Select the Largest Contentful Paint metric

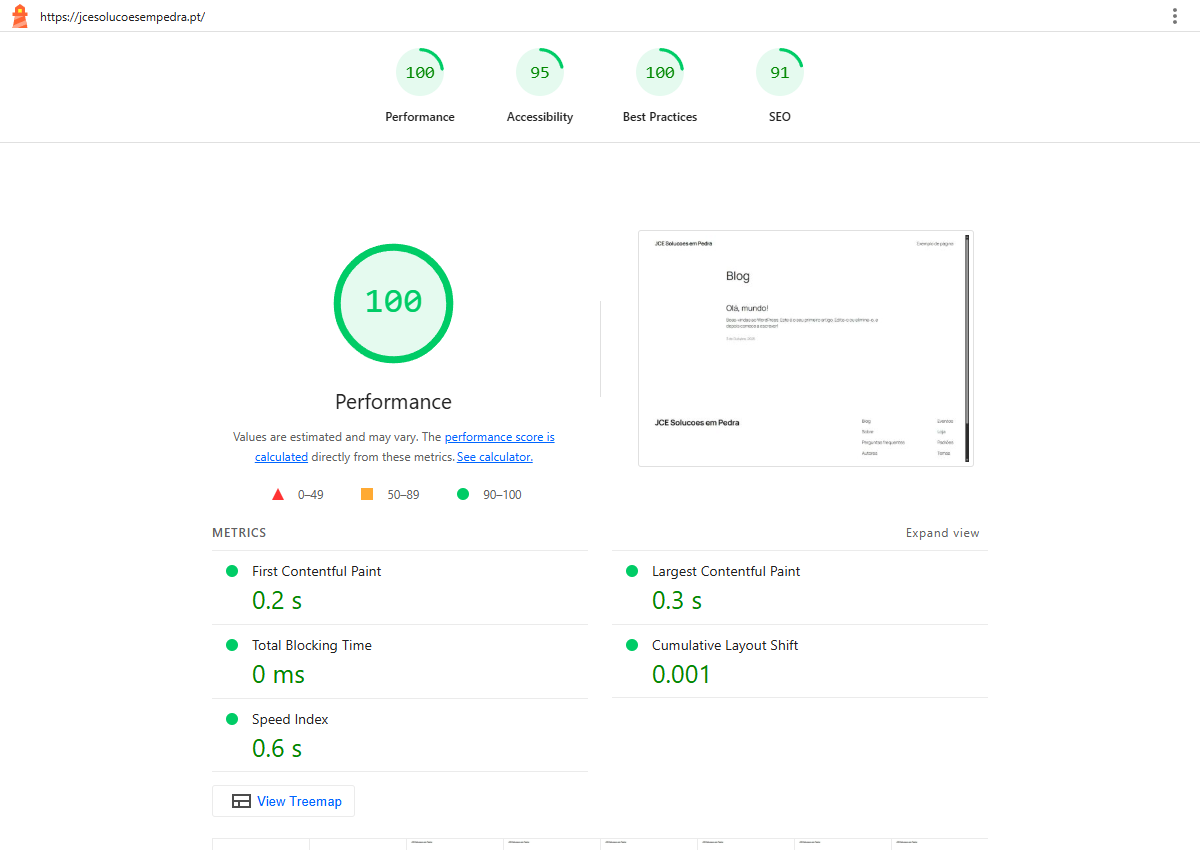800,588
